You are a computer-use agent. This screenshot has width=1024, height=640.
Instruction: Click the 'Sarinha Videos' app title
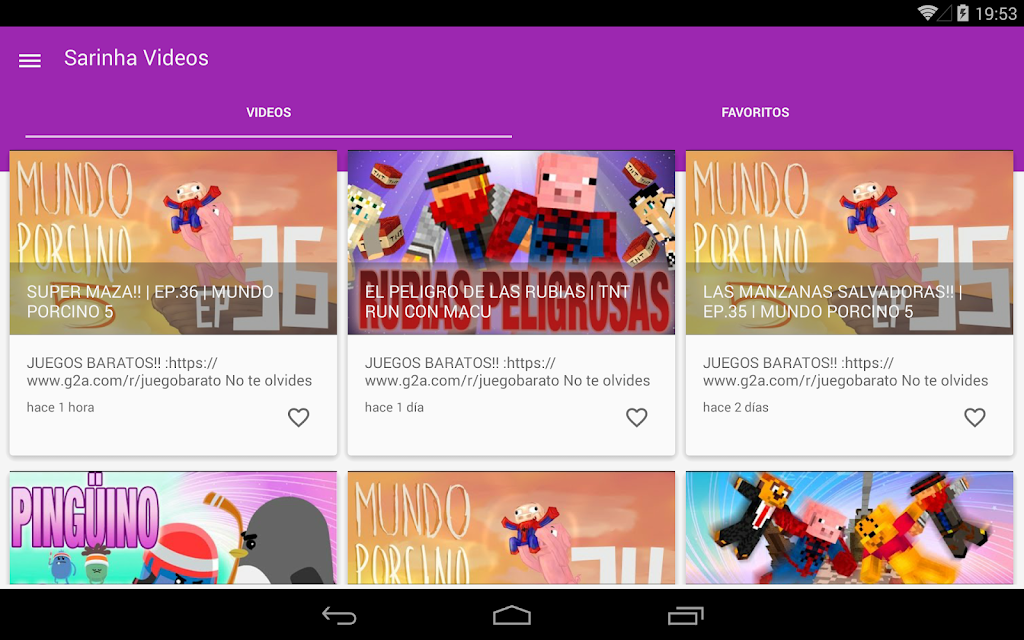click(136, 58)
